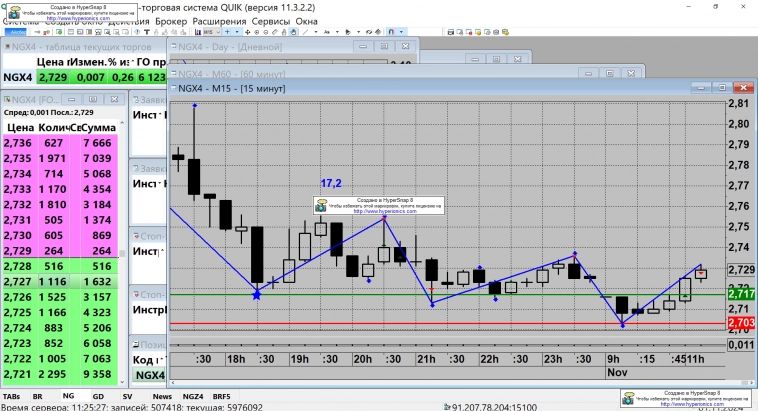Select the blue star marker on chart
The image size is (758, 411).
[x=257, y=294]
